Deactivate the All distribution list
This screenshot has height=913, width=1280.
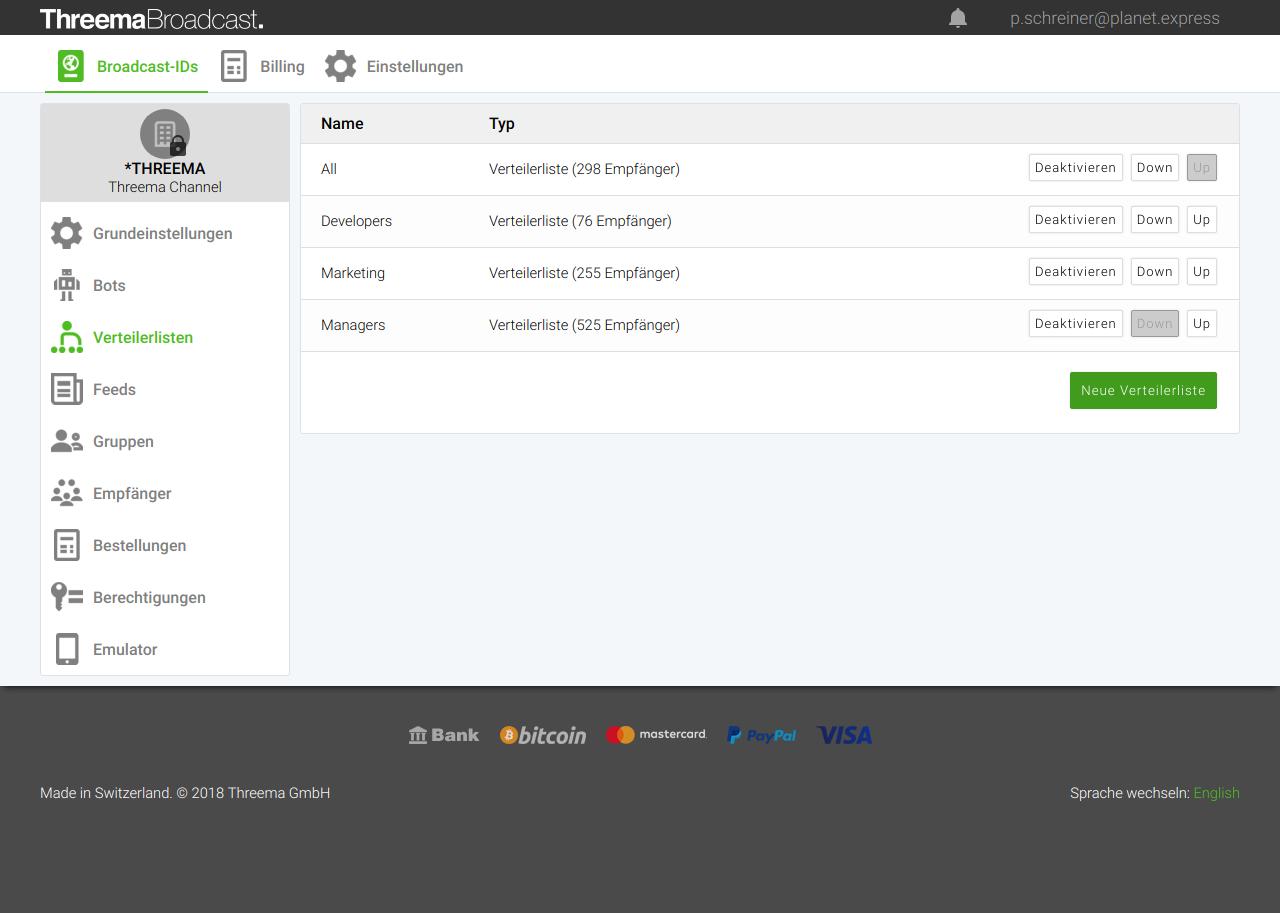pyautogui.click(x=1075, y=168)
